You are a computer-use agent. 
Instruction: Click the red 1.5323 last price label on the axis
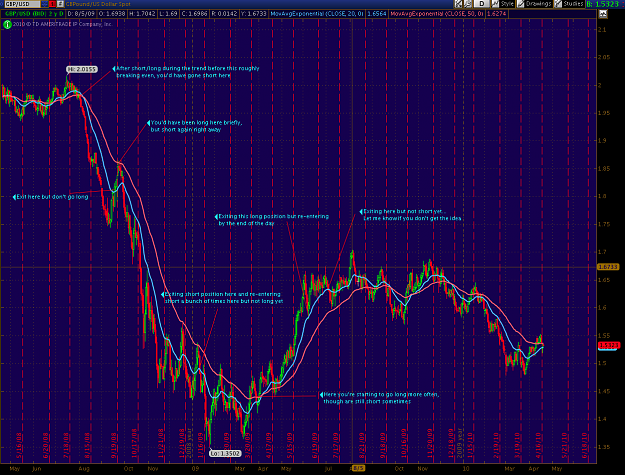(609, 345)
